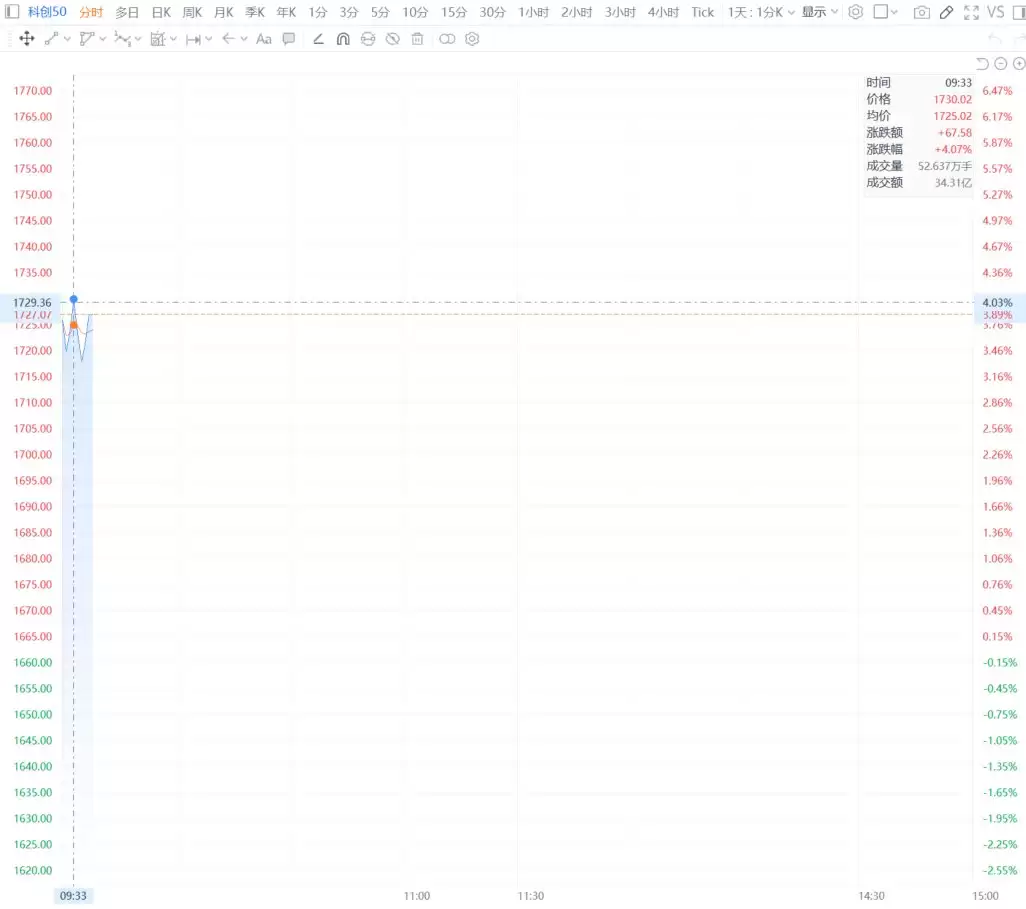Expand the measurement tool dropdown arrow

click(173, 39)
